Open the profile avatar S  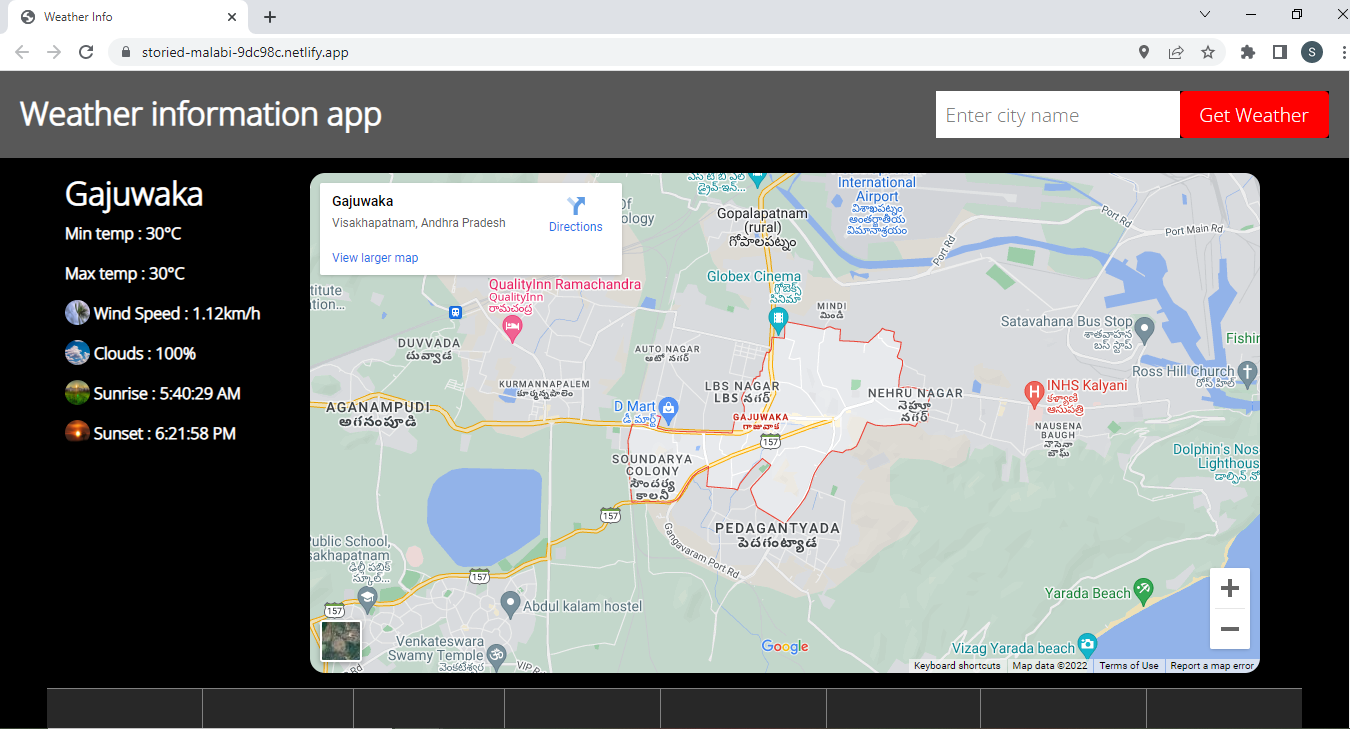click(1312, 52)
